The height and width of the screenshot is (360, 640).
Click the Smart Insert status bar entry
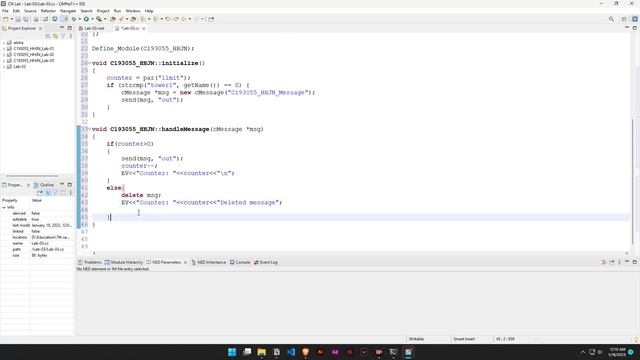[x=464, y=339]
